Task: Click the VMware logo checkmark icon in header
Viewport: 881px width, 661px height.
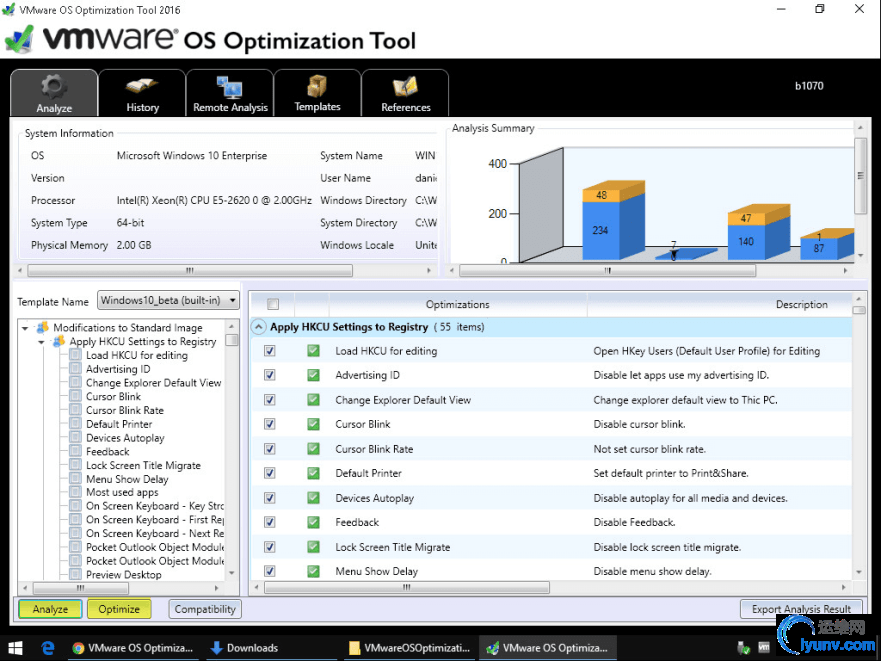Action: [19, 39]
